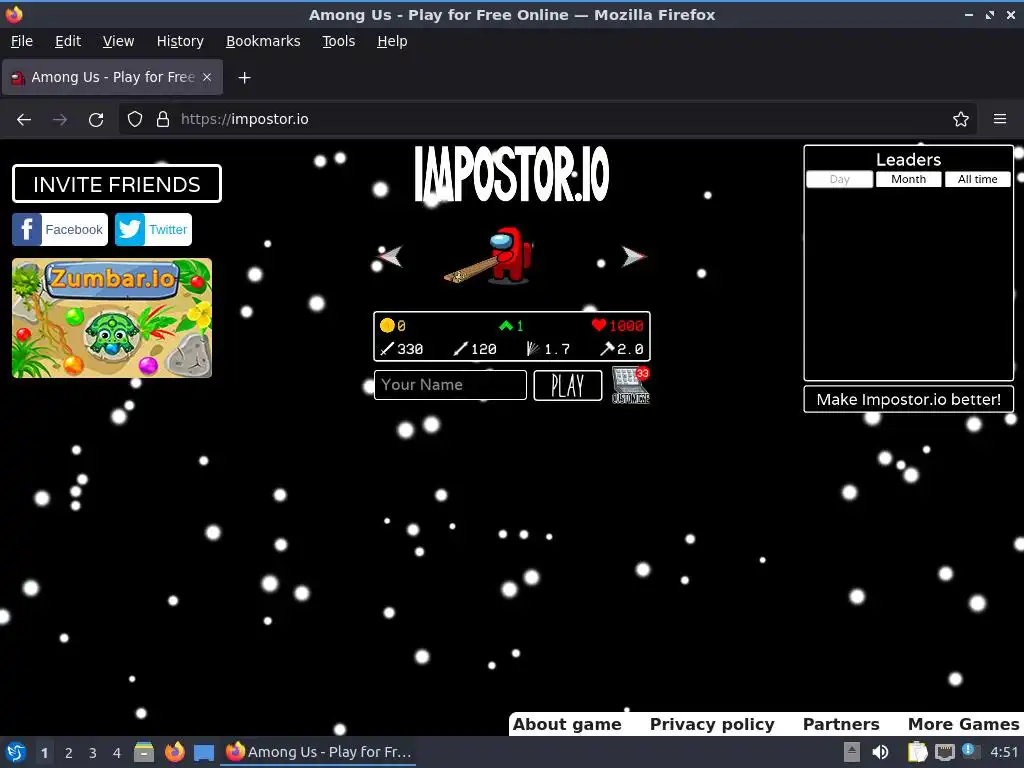Open the INVITE FRIENDS button
Image resolution: width=1024 pixels, height=768 pixels.
[x=117, y=184]
